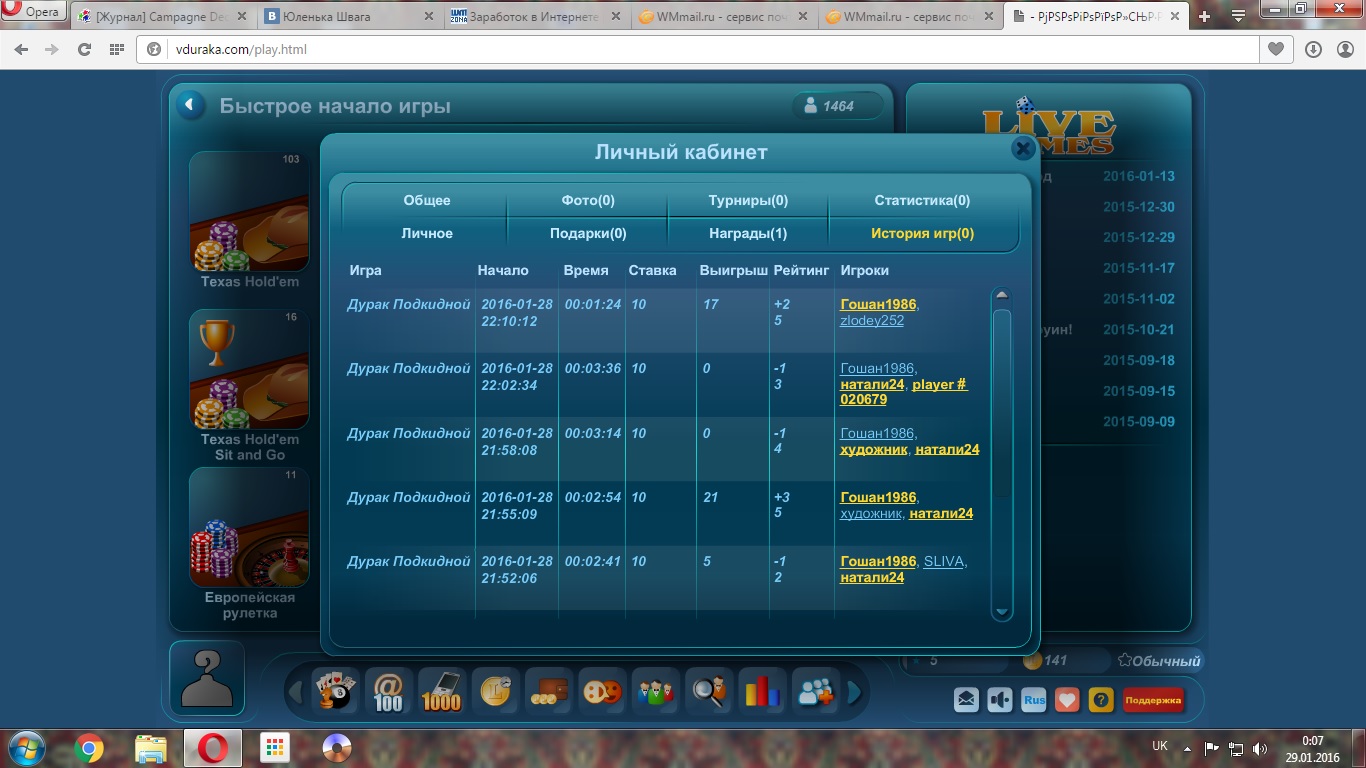1366x768 pixels.
Task: Open the Награды(1) tab
Action: pyautogui.click(x=748, y=233)
